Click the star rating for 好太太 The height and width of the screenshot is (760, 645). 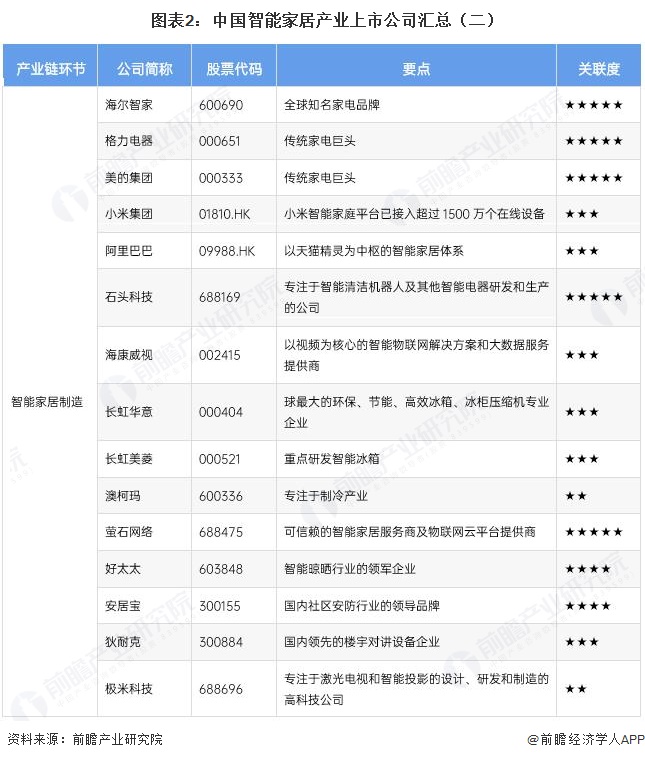588,569
